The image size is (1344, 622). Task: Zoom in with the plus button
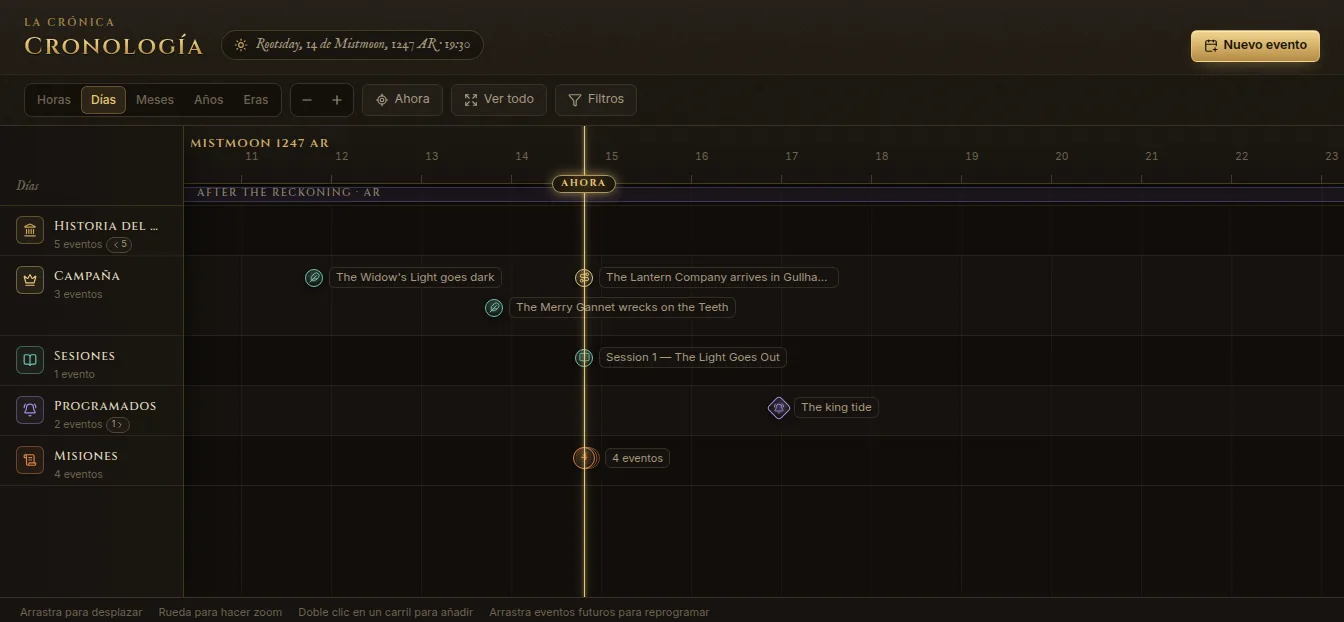337,100
